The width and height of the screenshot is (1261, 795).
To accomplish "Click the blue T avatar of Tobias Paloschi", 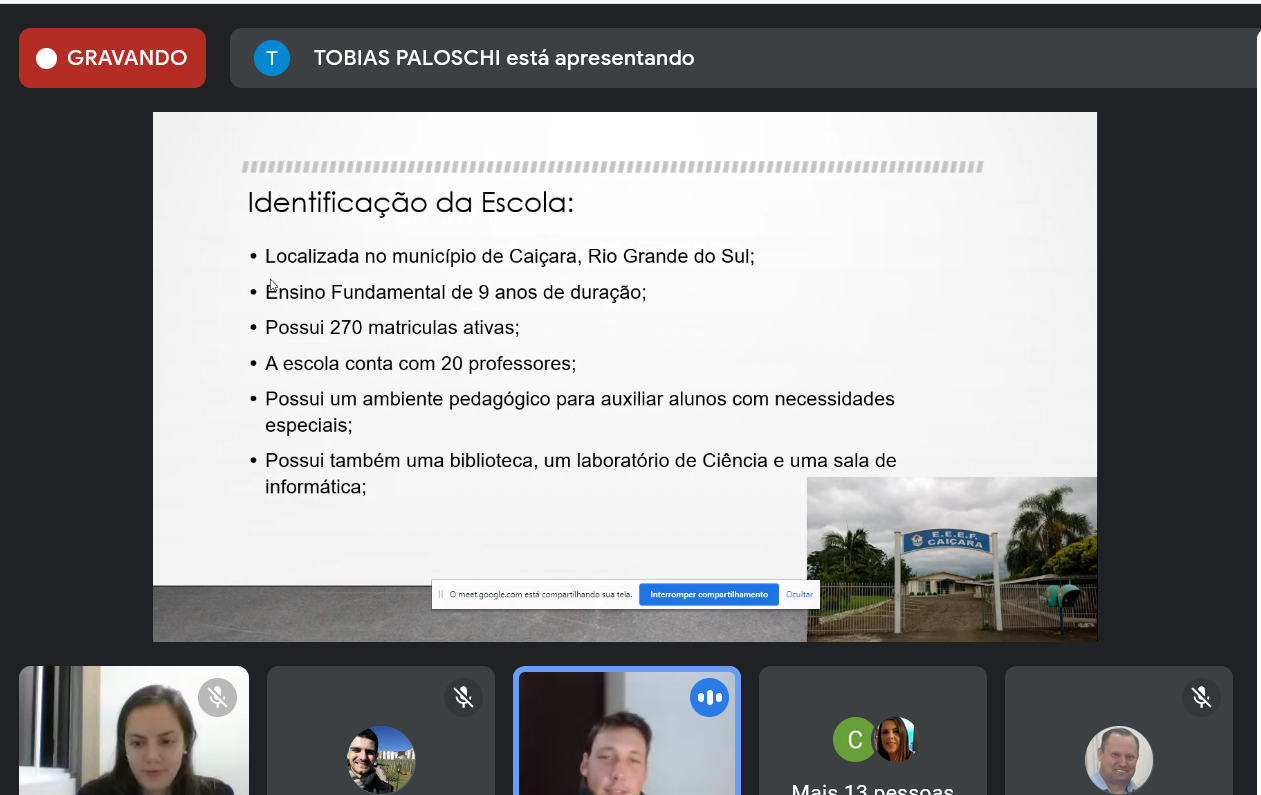I will pos(271,58).
